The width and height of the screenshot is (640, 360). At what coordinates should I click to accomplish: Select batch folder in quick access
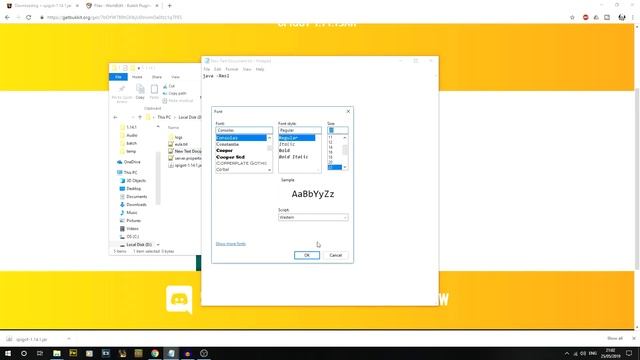pyautogui.click(x=129, y=143)
